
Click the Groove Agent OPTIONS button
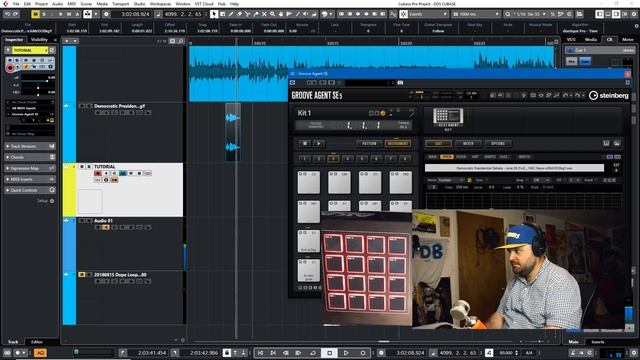click(498, 144)
